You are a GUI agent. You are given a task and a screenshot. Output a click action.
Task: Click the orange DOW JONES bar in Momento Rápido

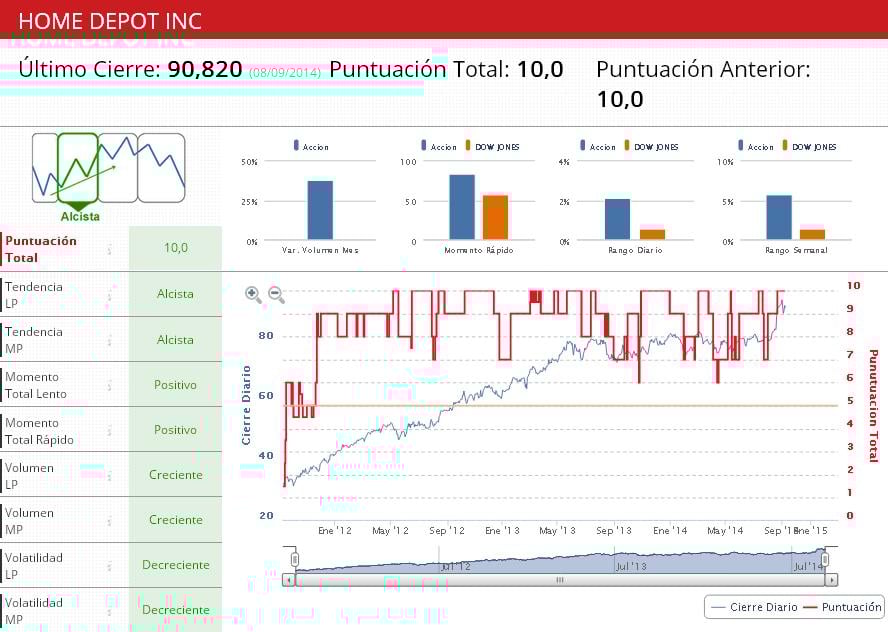[496, 217]
